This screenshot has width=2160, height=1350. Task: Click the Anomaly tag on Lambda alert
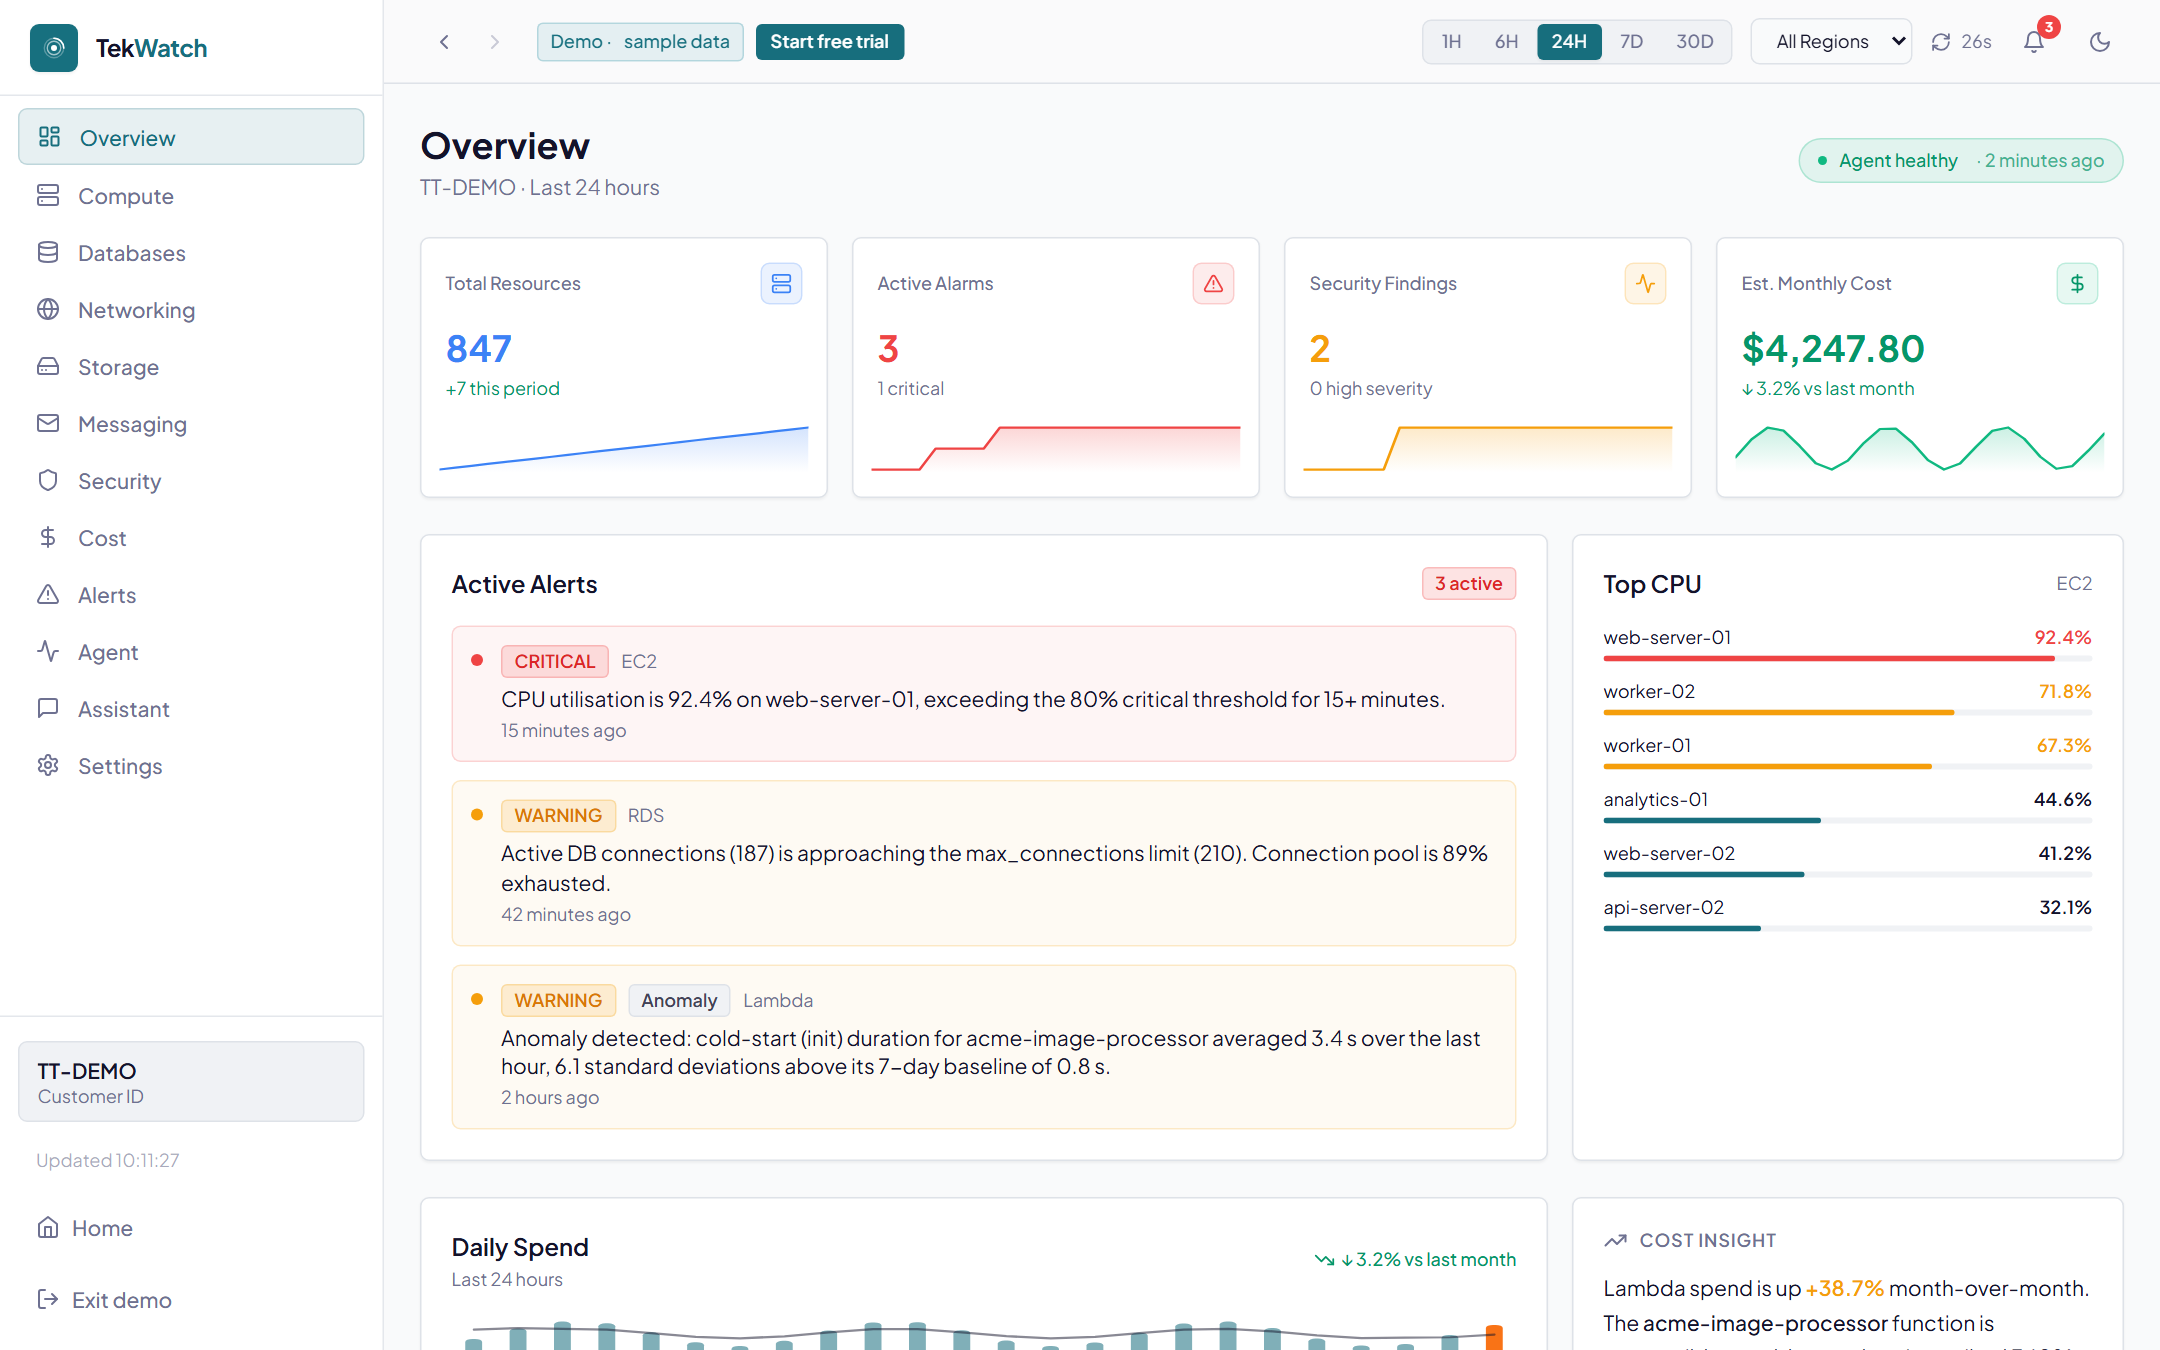[x=679, y=1001]
